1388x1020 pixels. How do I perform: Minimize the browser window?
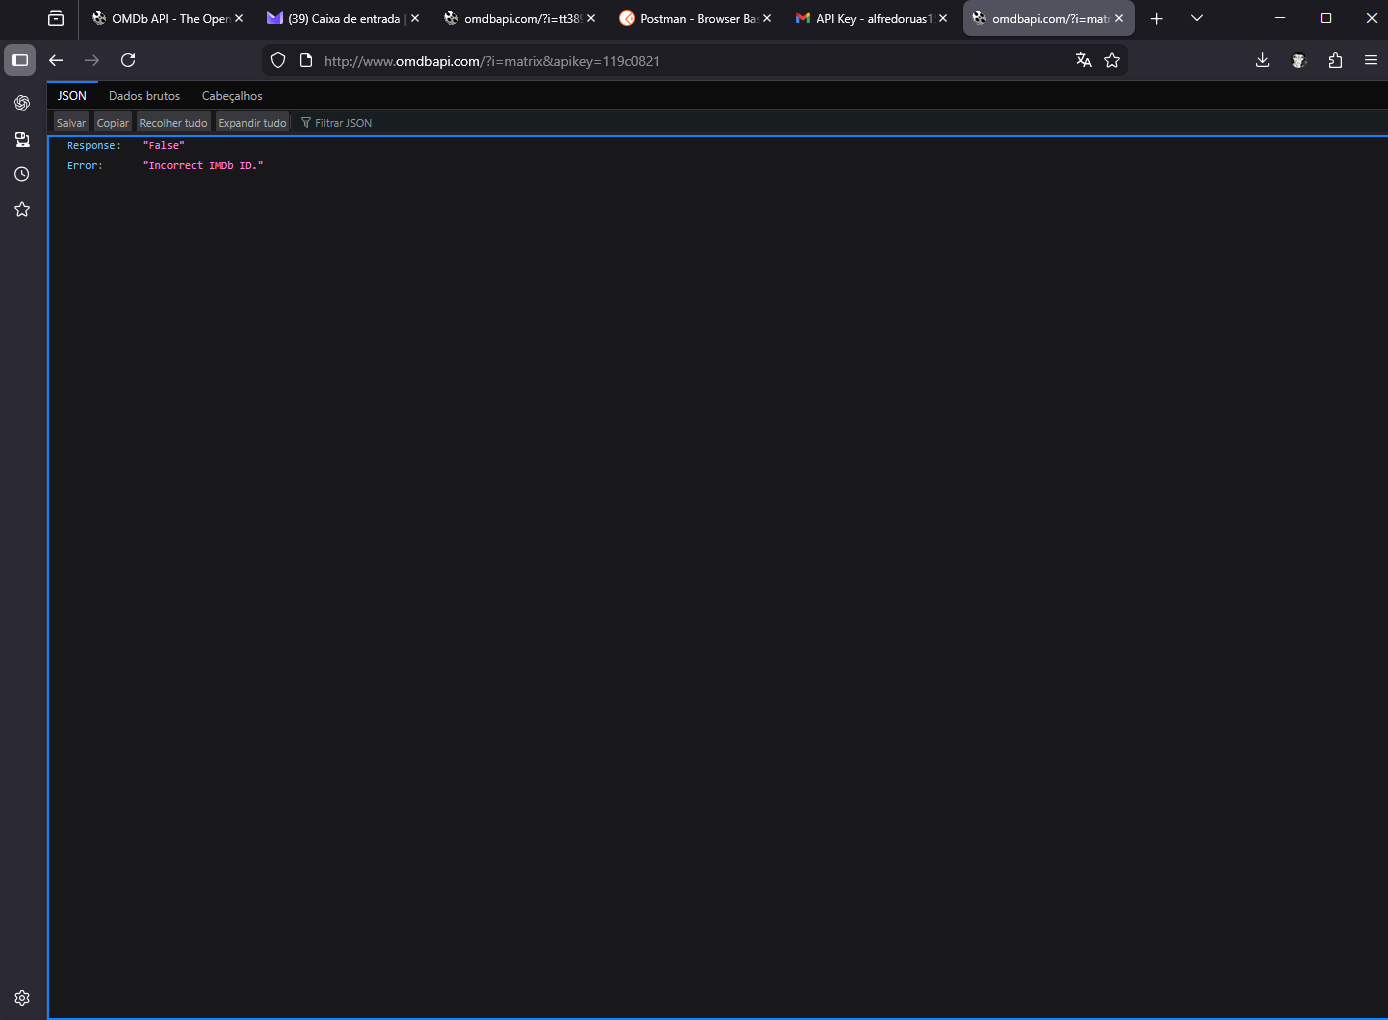[1280, 18]
